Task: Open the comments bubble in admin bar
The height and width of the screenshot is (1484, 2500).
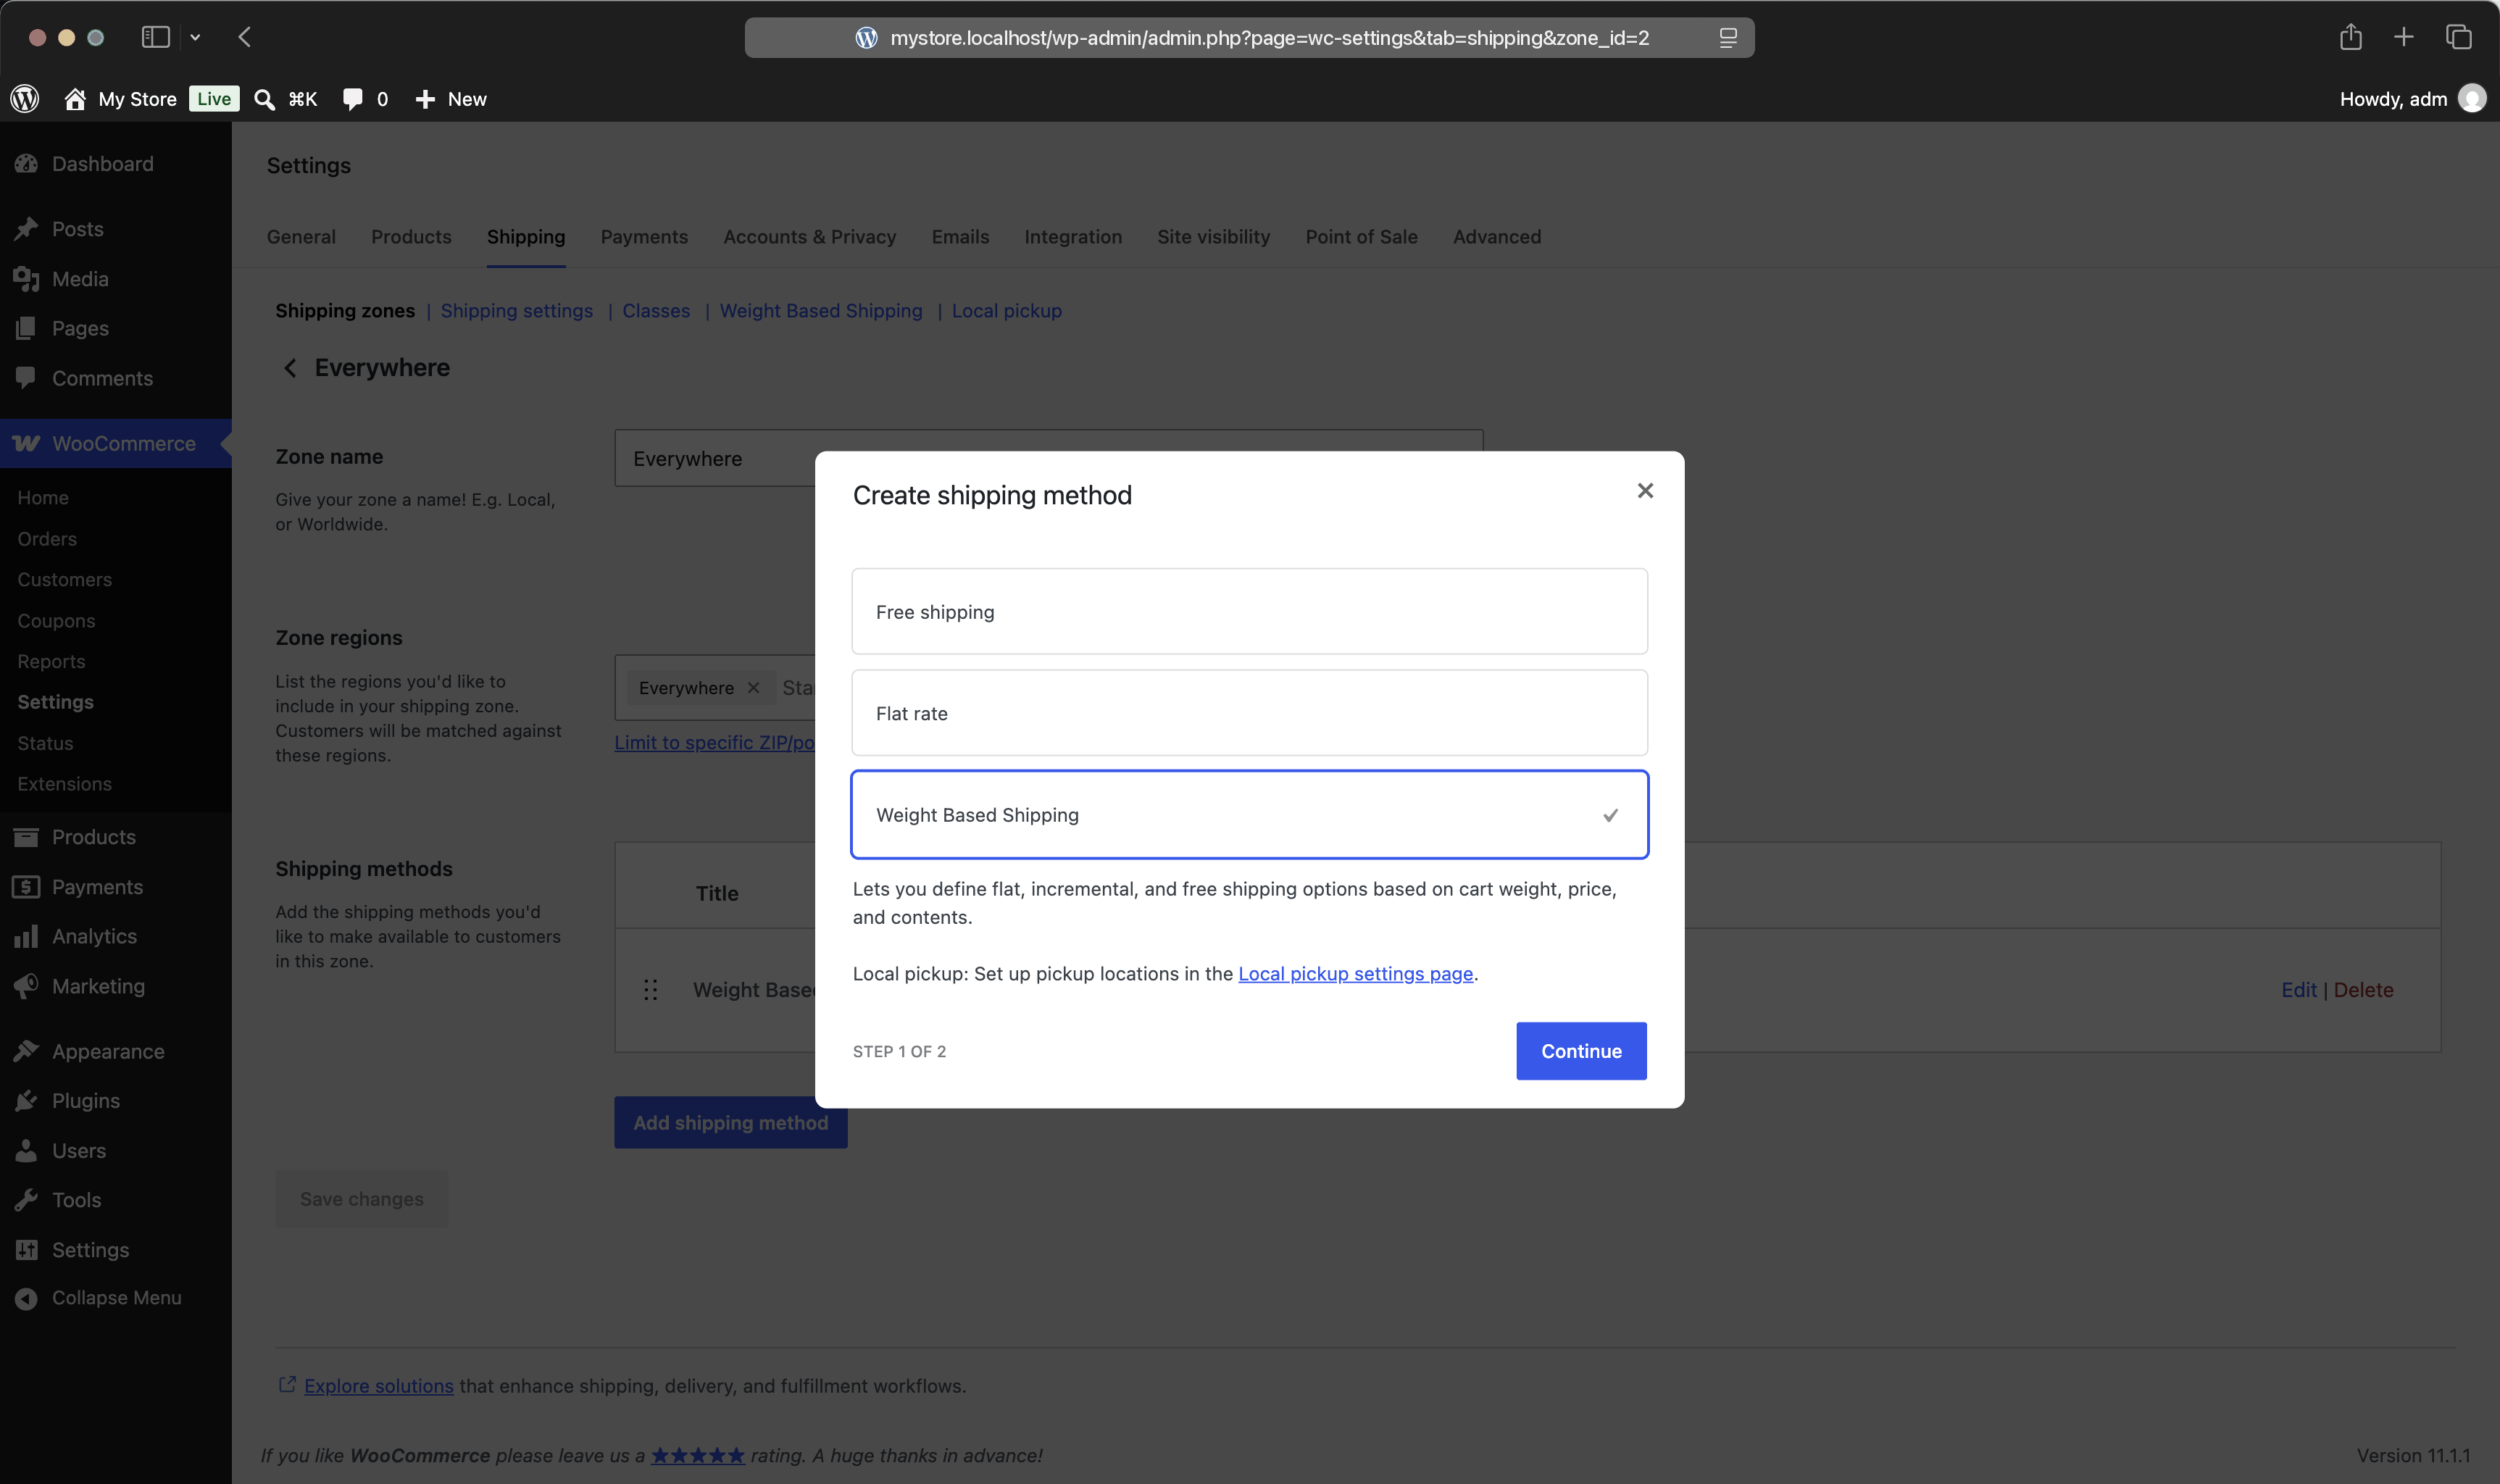Action: [x=352, y=99]
